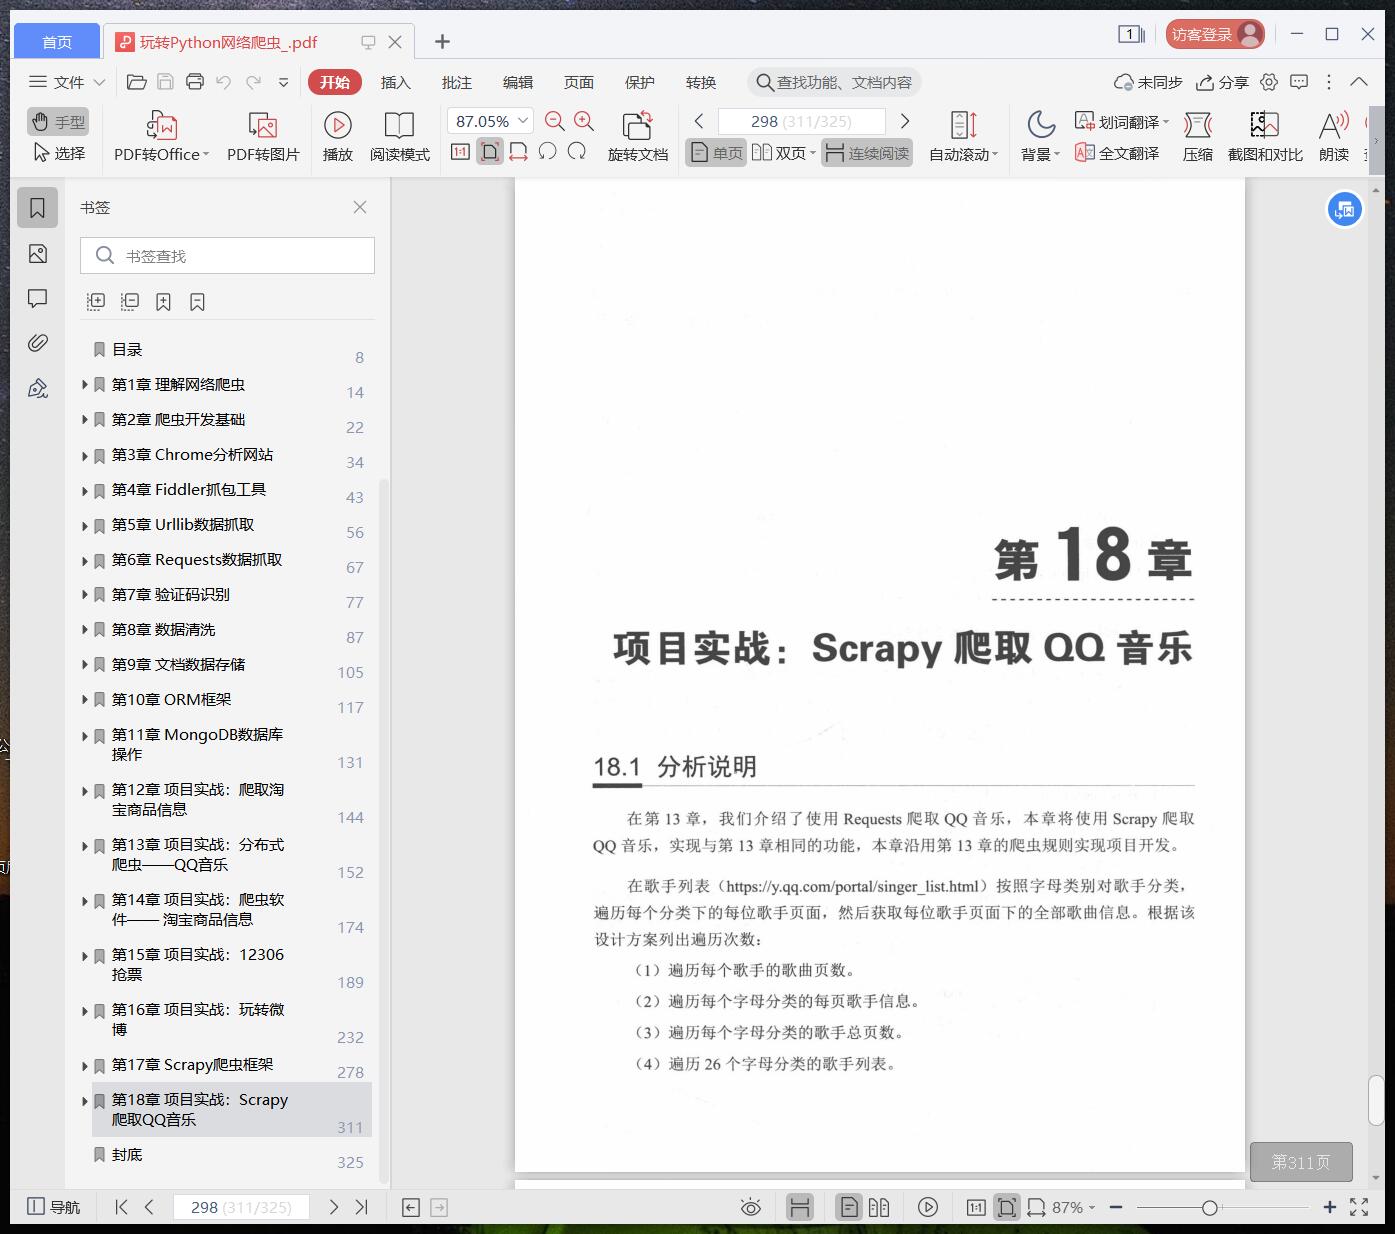The image size is (1395, 1234).
Task: Open the zoom percentage 87.05% dropdown
Action: (523, 121)
